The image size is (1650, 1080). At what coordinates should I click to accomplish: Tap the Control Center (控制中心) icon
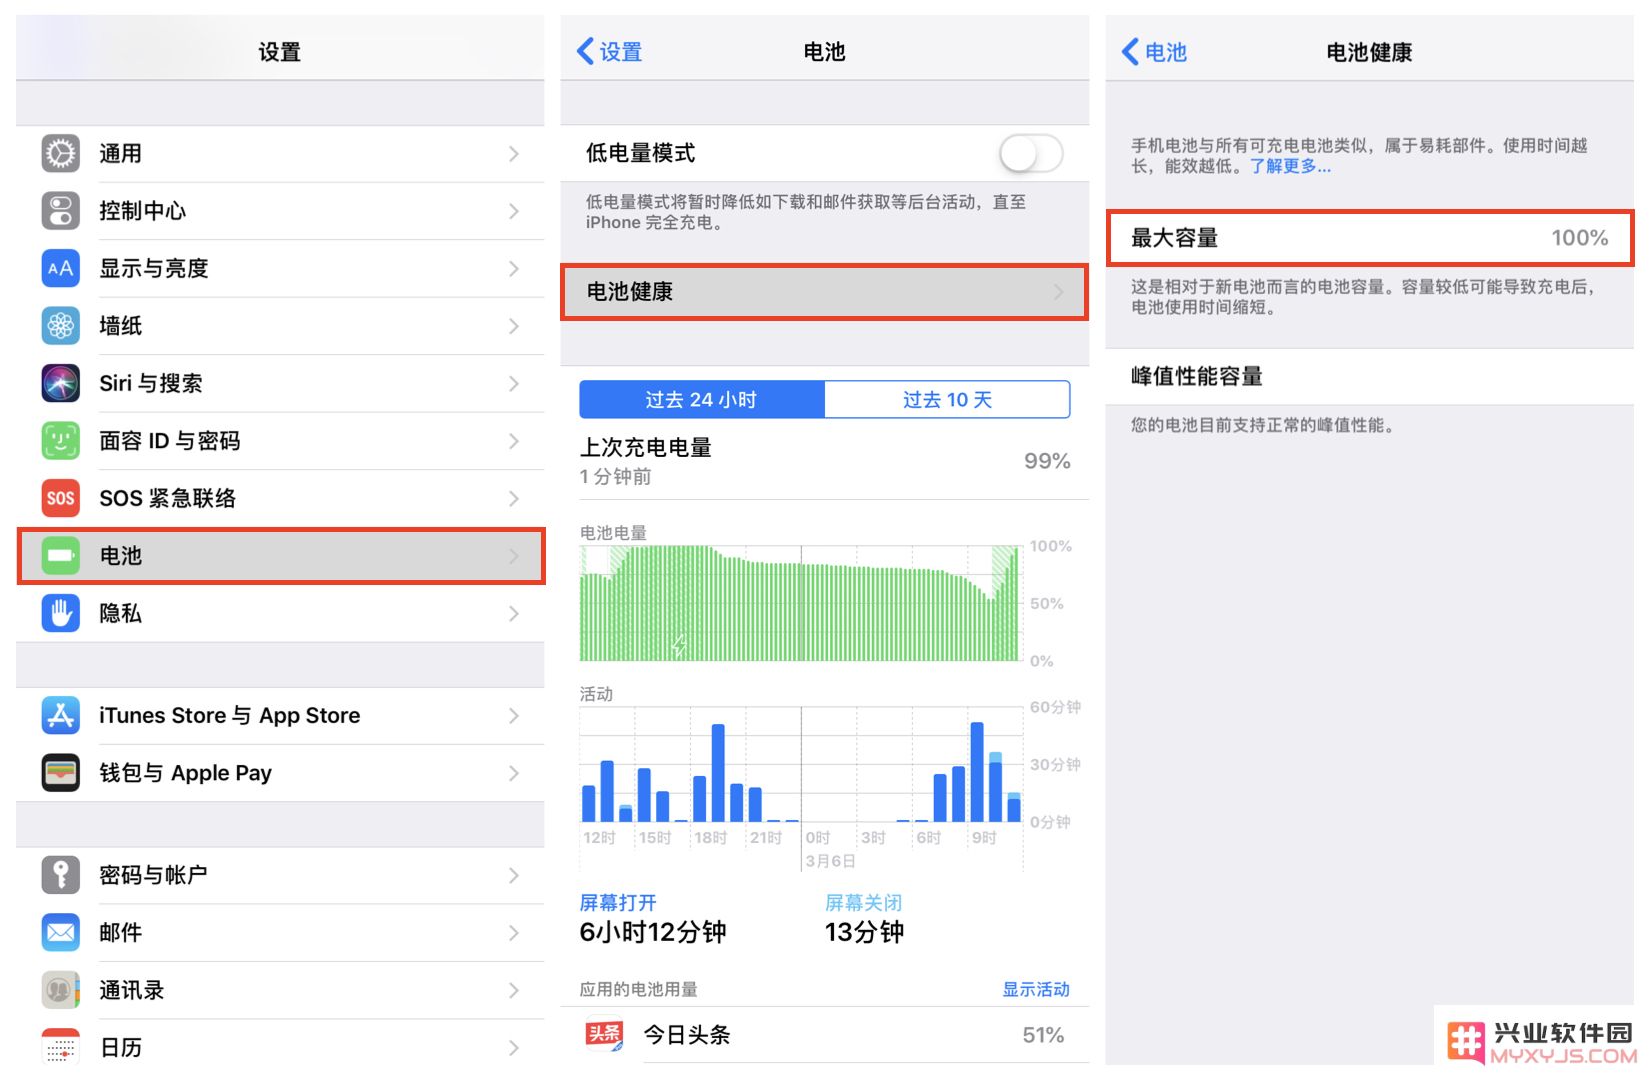tap(61, 211)
